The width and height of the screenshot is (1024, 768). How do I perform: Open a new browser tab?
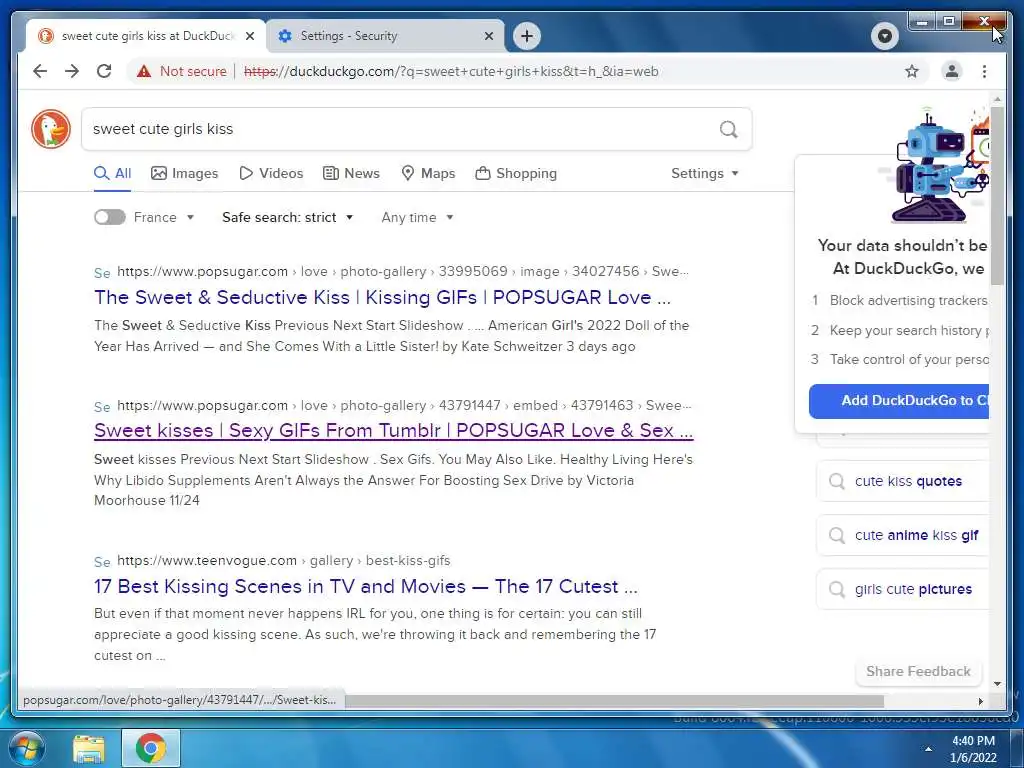(x=527, y=36)
